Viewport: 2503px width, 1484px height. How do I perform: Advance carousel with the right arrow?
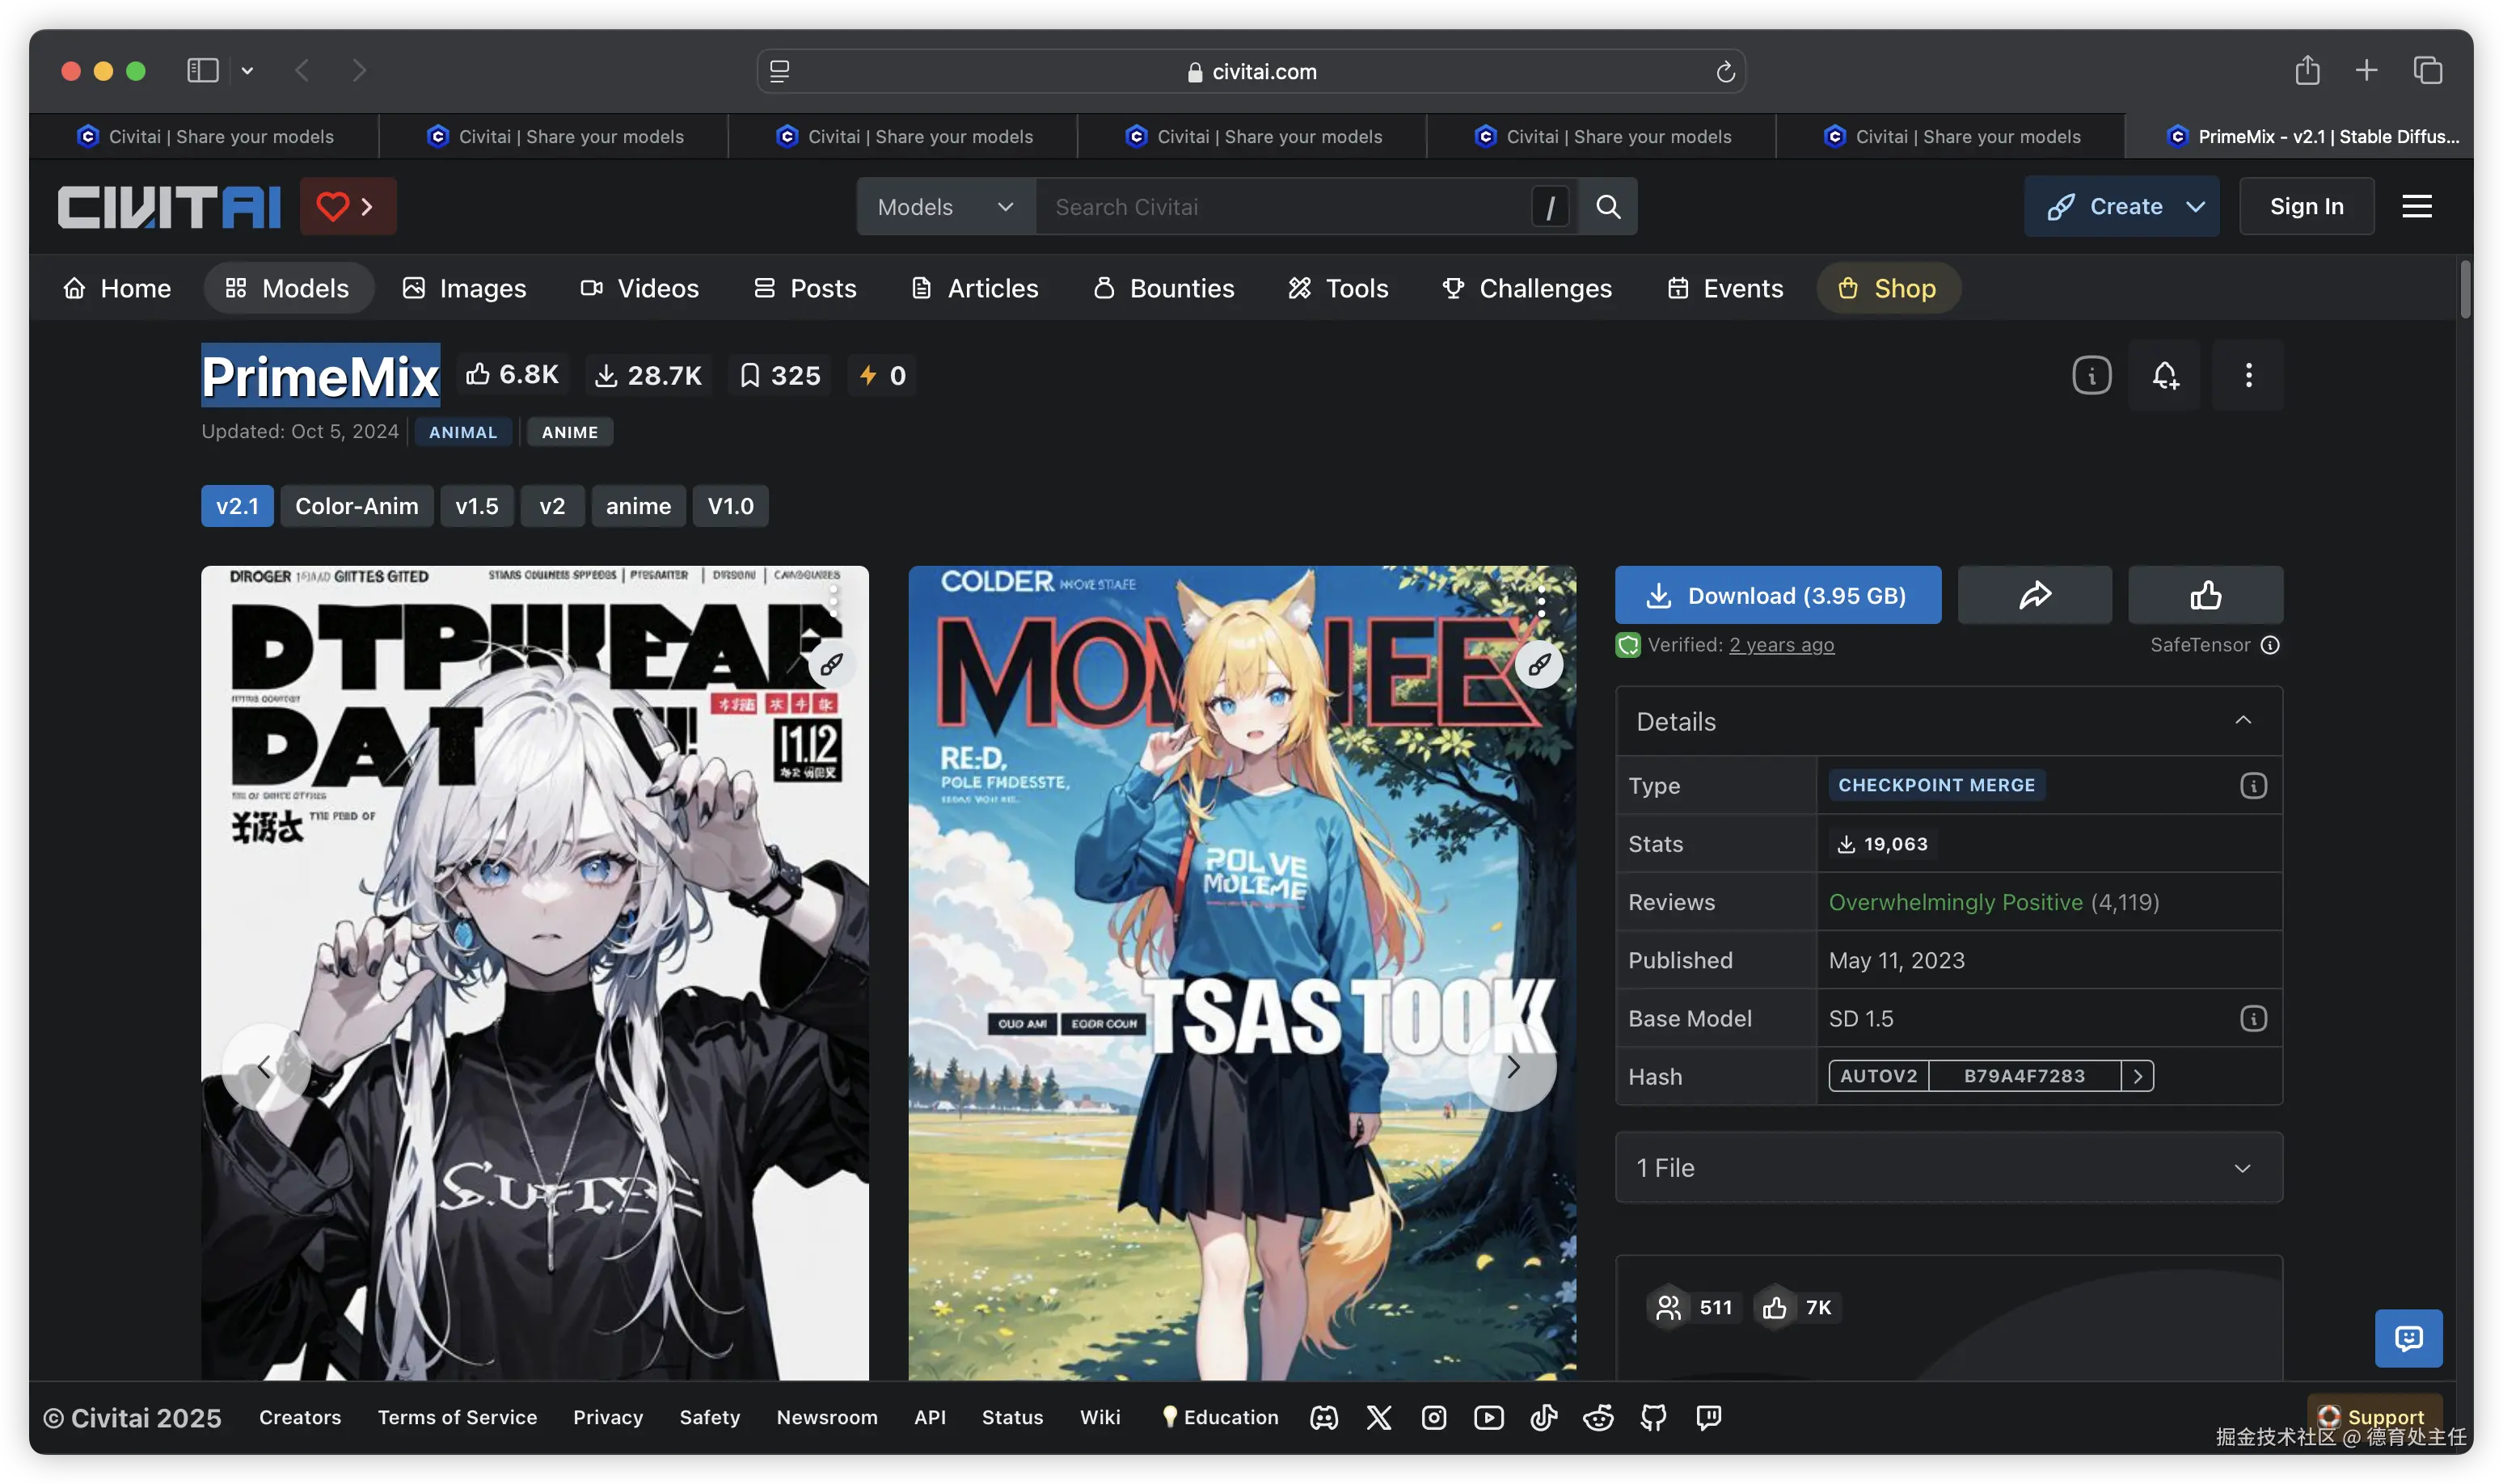pyautogui.click(x=1513, y=1066)
